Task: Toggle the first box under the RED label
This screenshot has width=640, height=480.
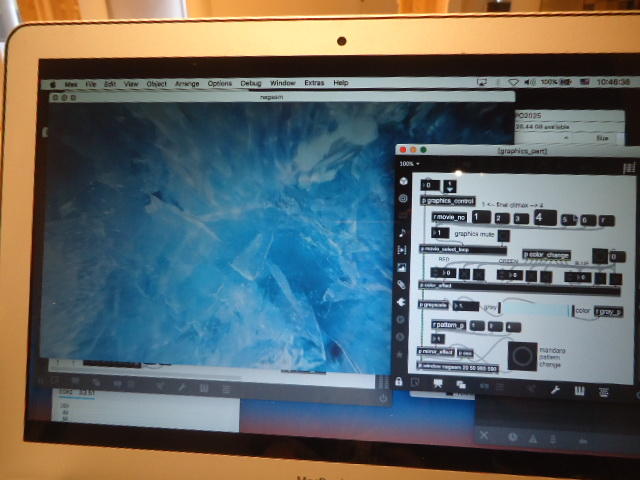Action: click(464, 274)
